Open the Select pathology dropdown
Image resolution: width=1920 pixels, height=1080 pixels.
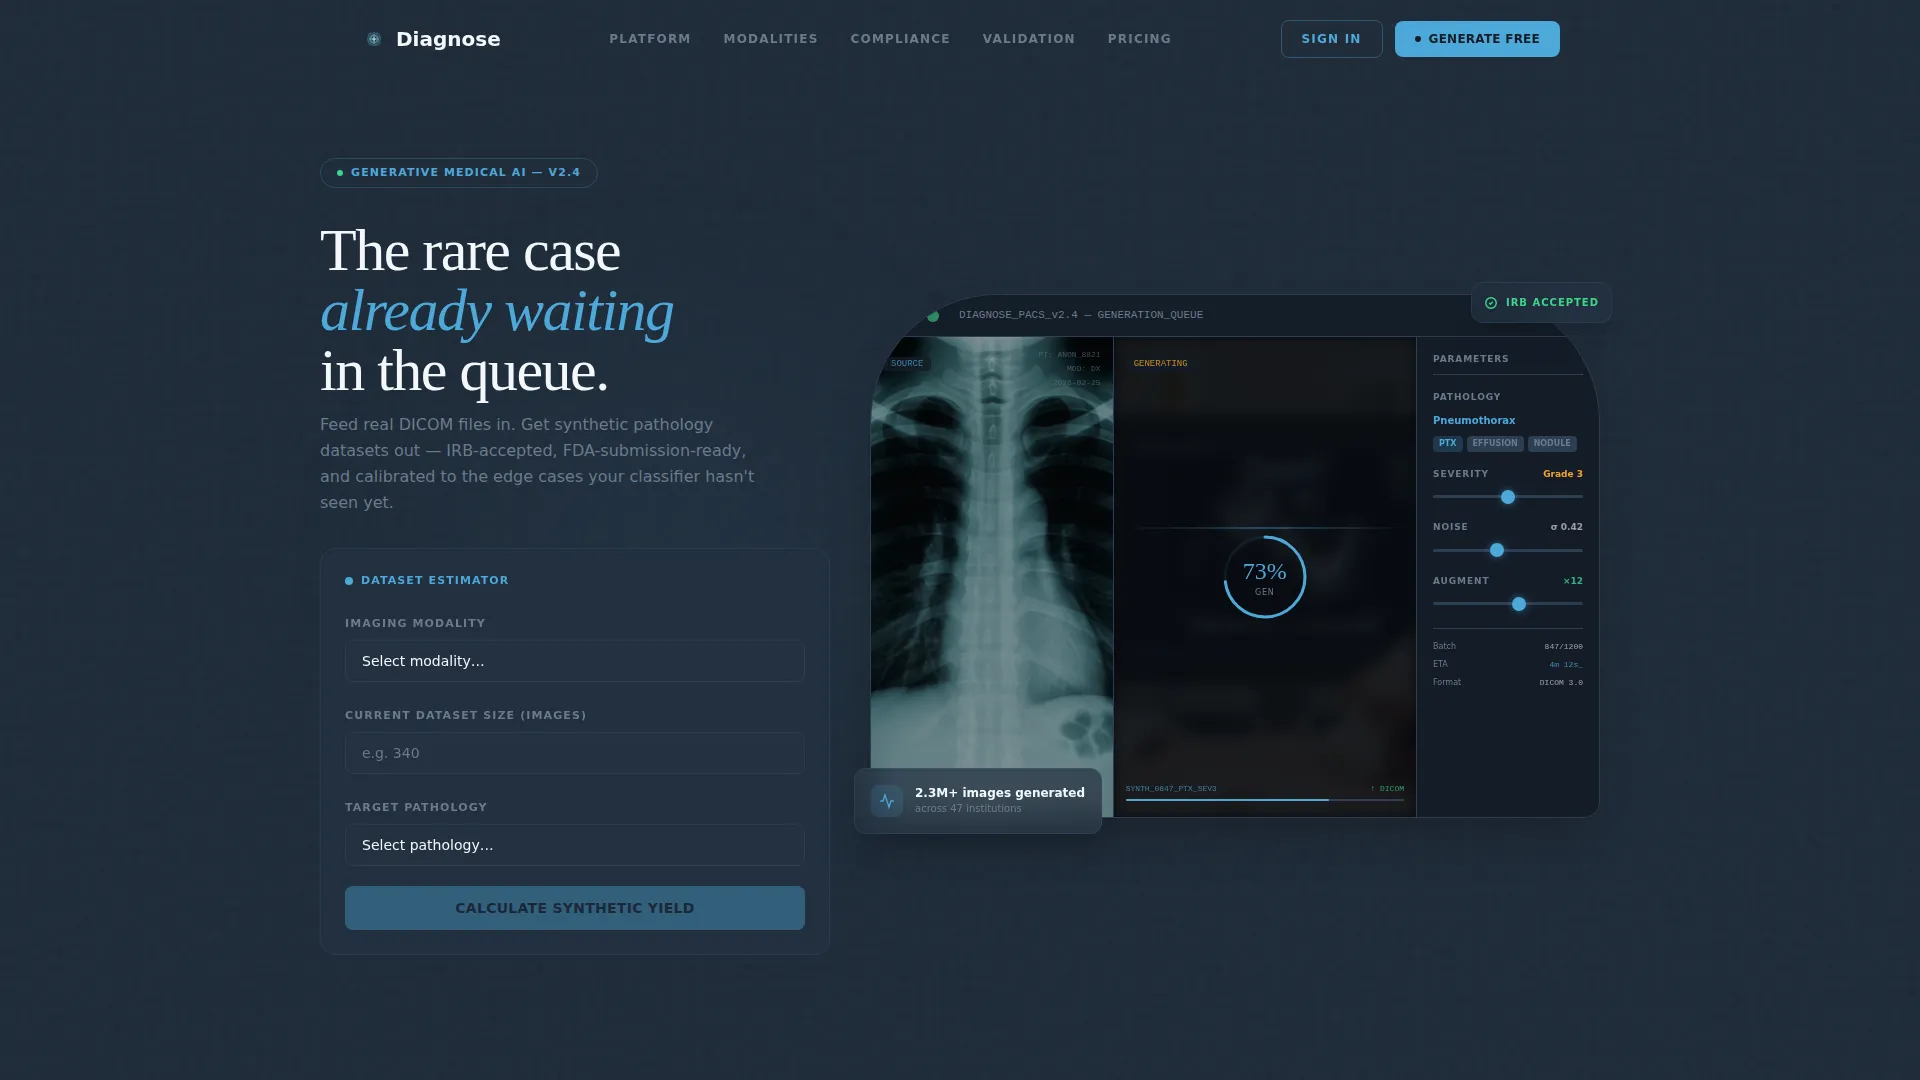575,845
